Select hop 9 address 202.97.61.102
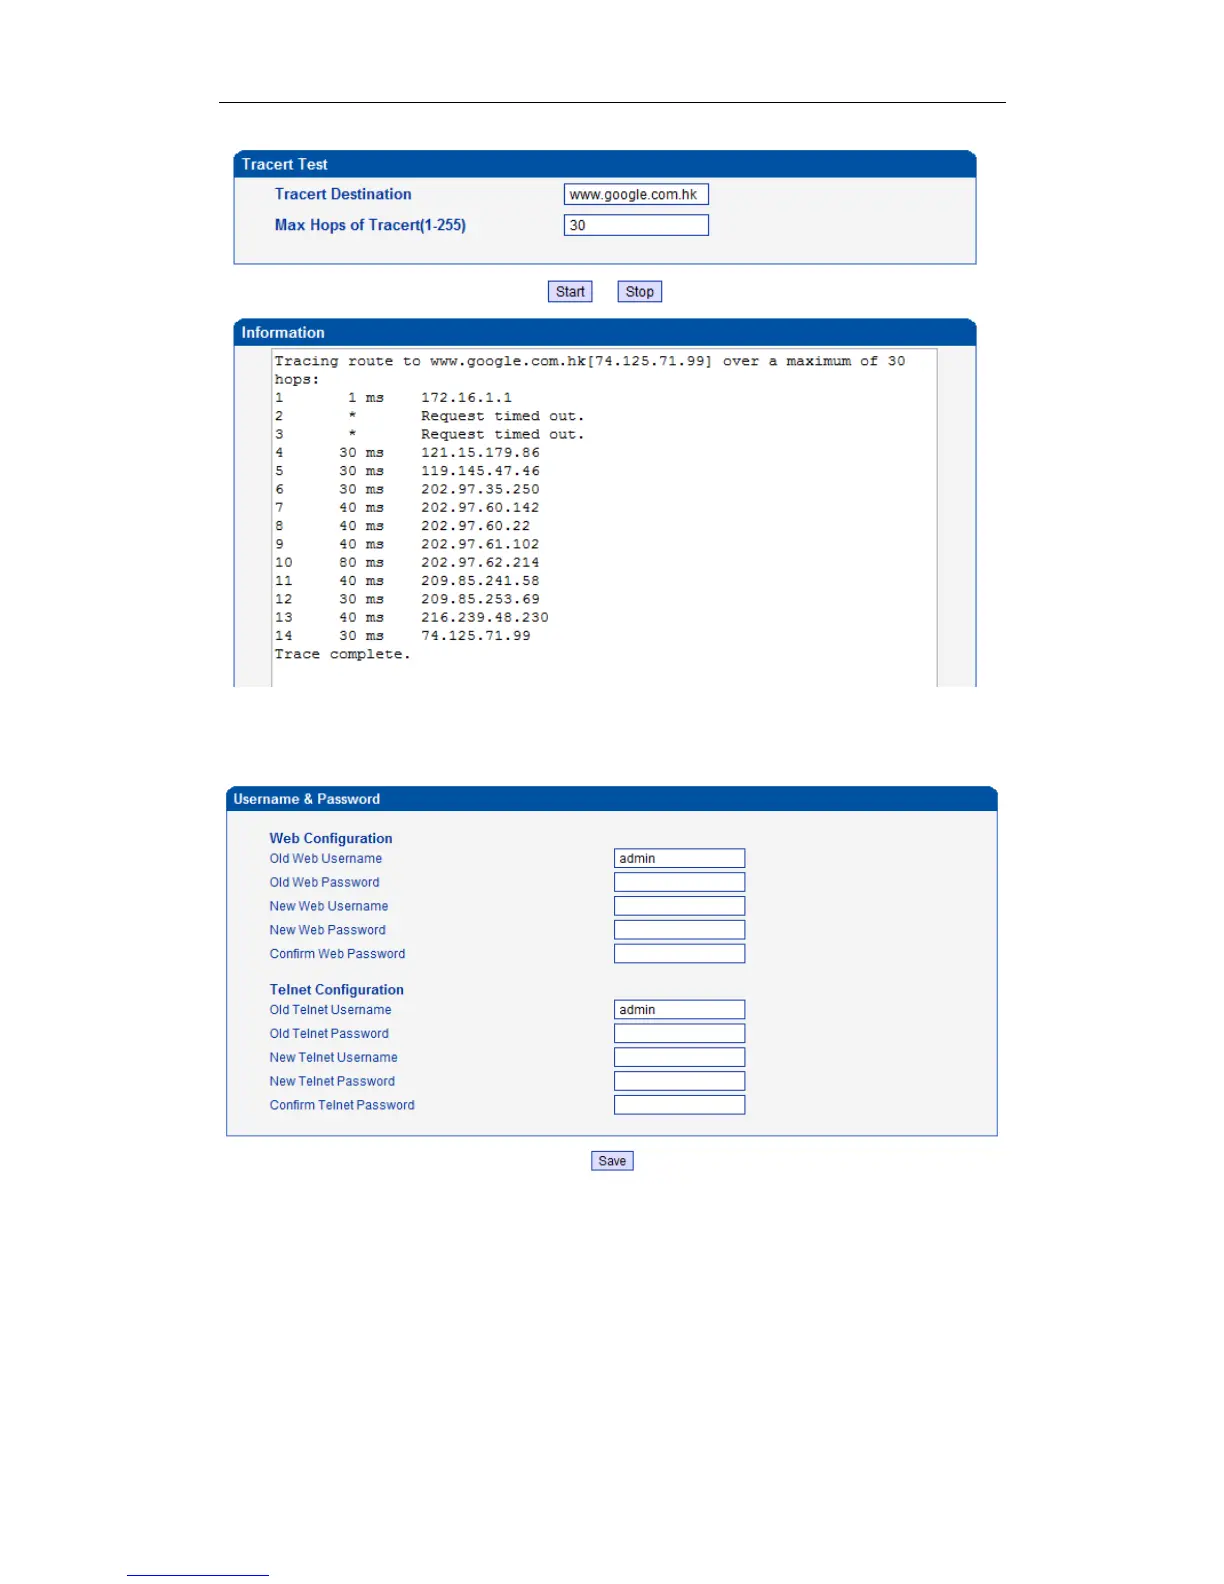 click(480, 544)
